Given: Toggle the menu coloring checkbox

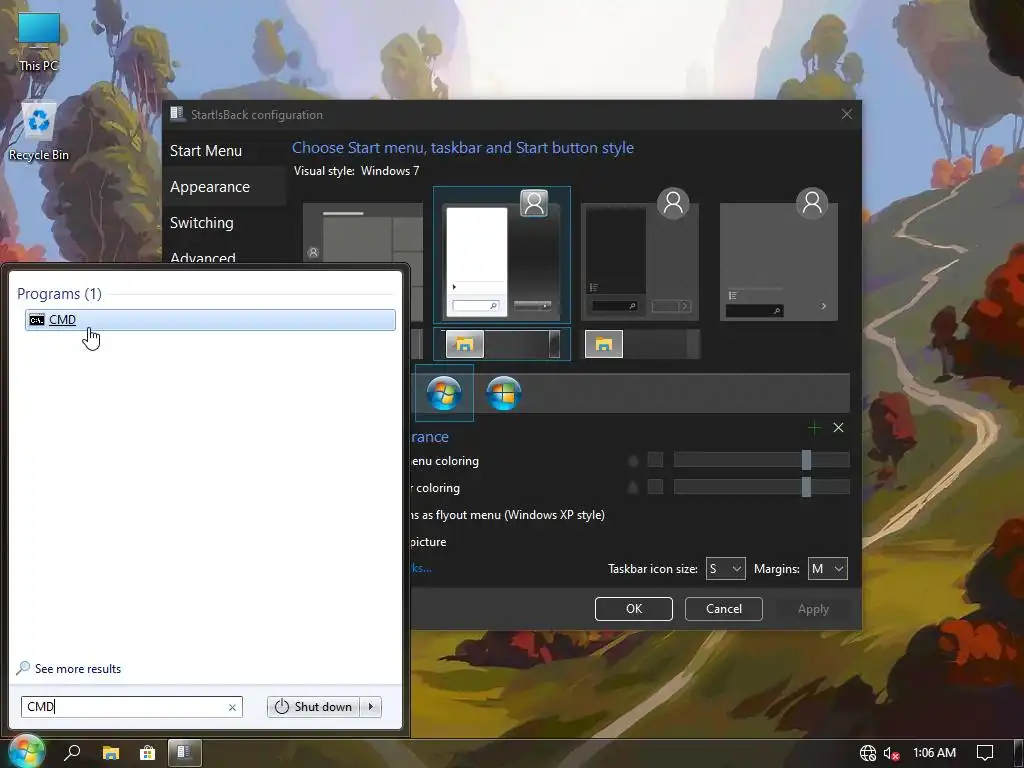Looking at the screenshot, I should click(x=655, y=460).
